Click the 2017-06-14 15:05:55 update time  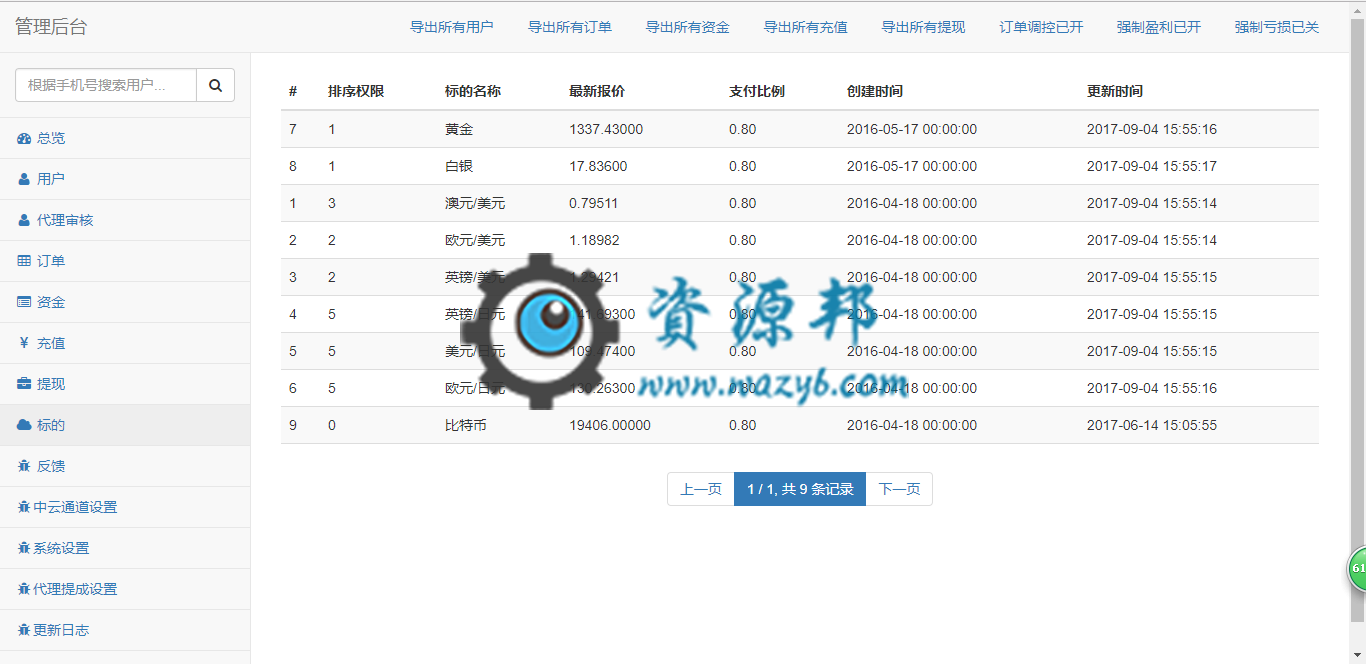(1152, 425)
